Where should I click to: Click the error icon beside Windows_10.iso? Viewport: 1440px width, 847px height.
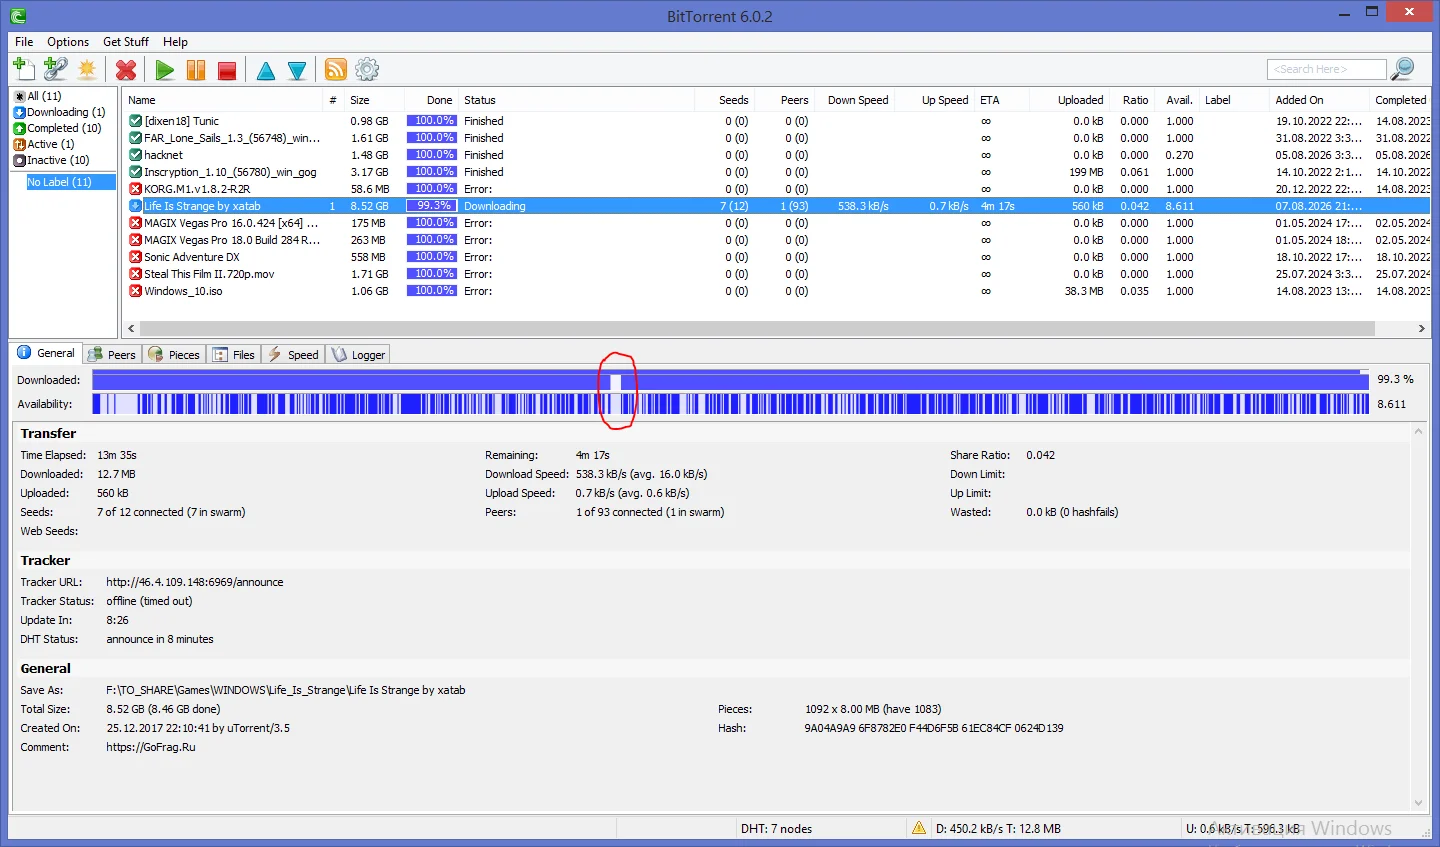pyautogui.click(x=135, y=291)
